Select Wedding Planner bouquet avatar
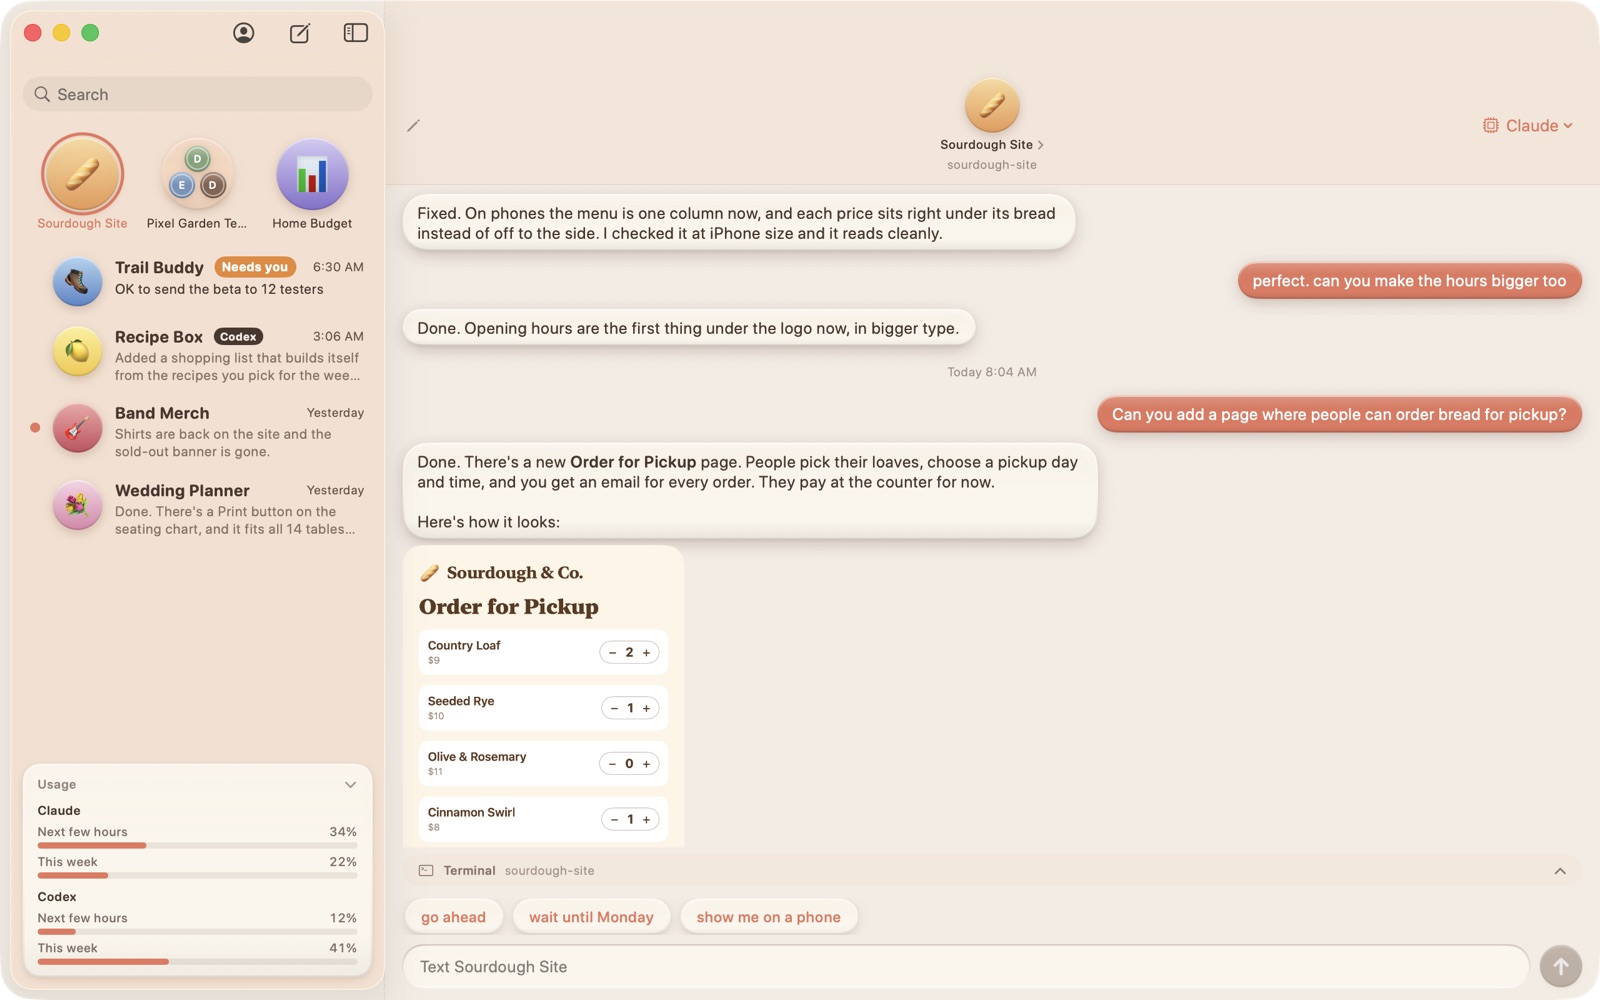 [x=77, y=505]
